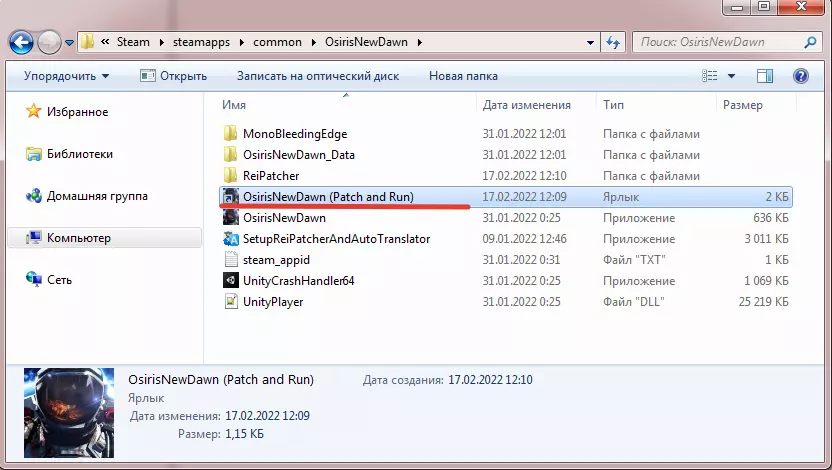Expand subfolder arrow after OsirisNewDawn breadcrumb

click(x=420, y=42)
